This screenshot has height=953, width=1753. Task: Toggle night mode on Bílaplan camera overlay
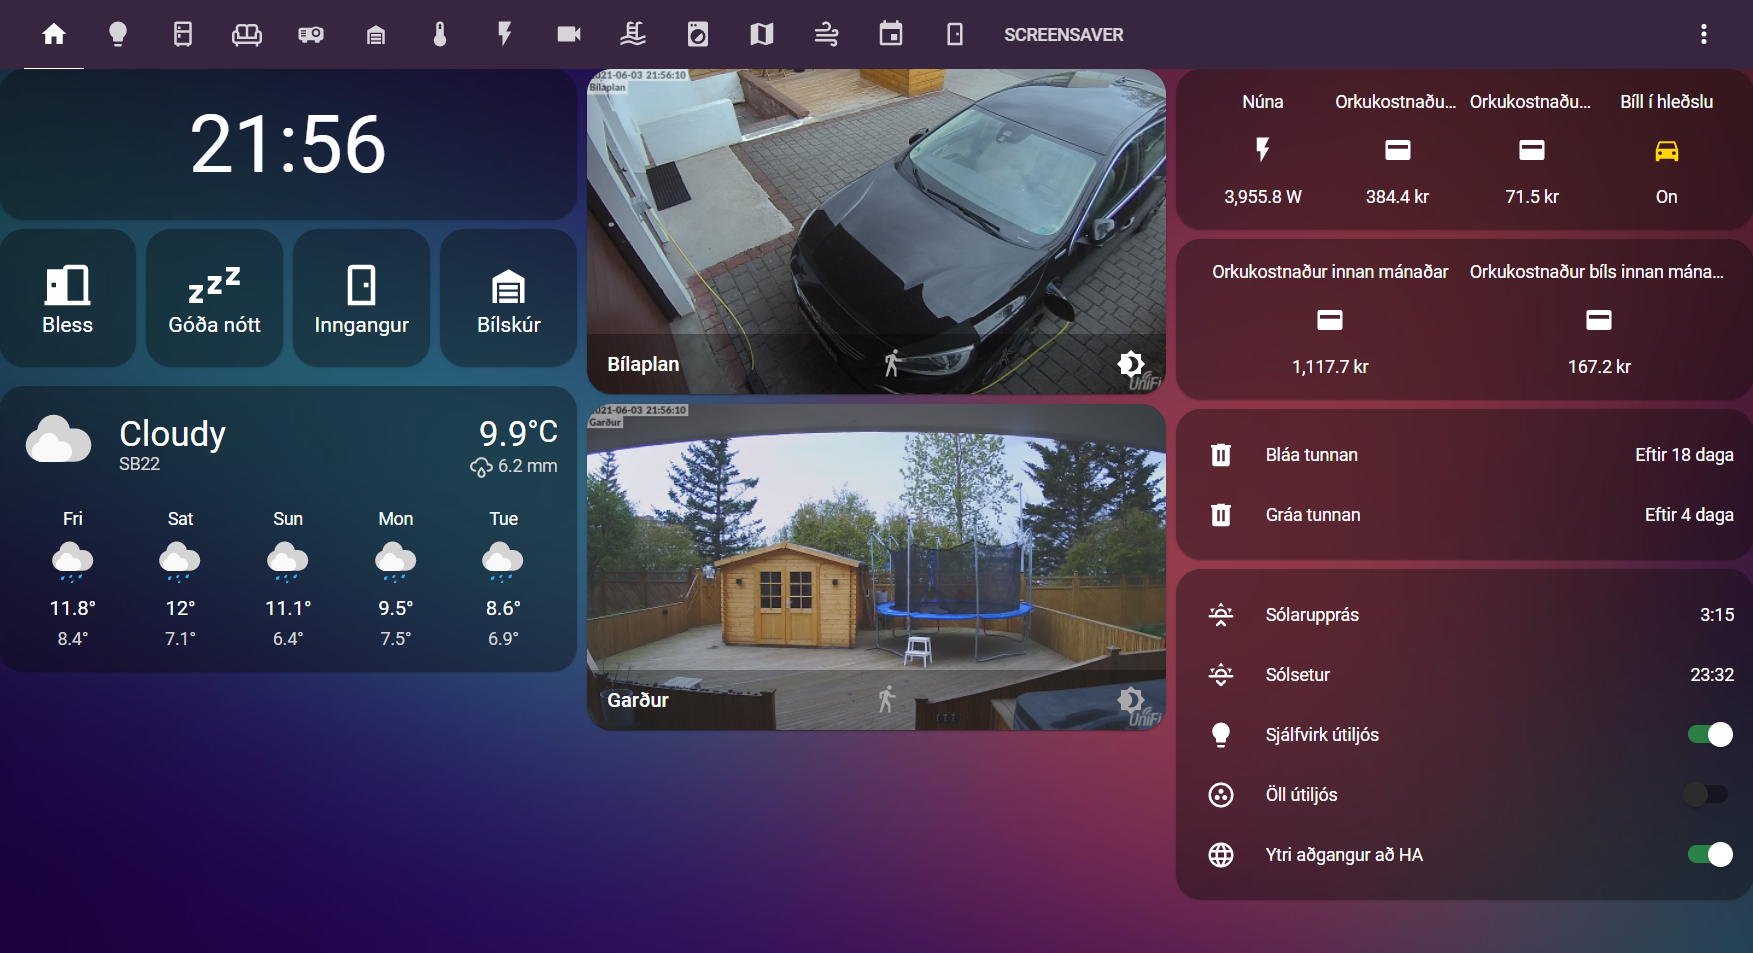click(x=1130, y=364)
